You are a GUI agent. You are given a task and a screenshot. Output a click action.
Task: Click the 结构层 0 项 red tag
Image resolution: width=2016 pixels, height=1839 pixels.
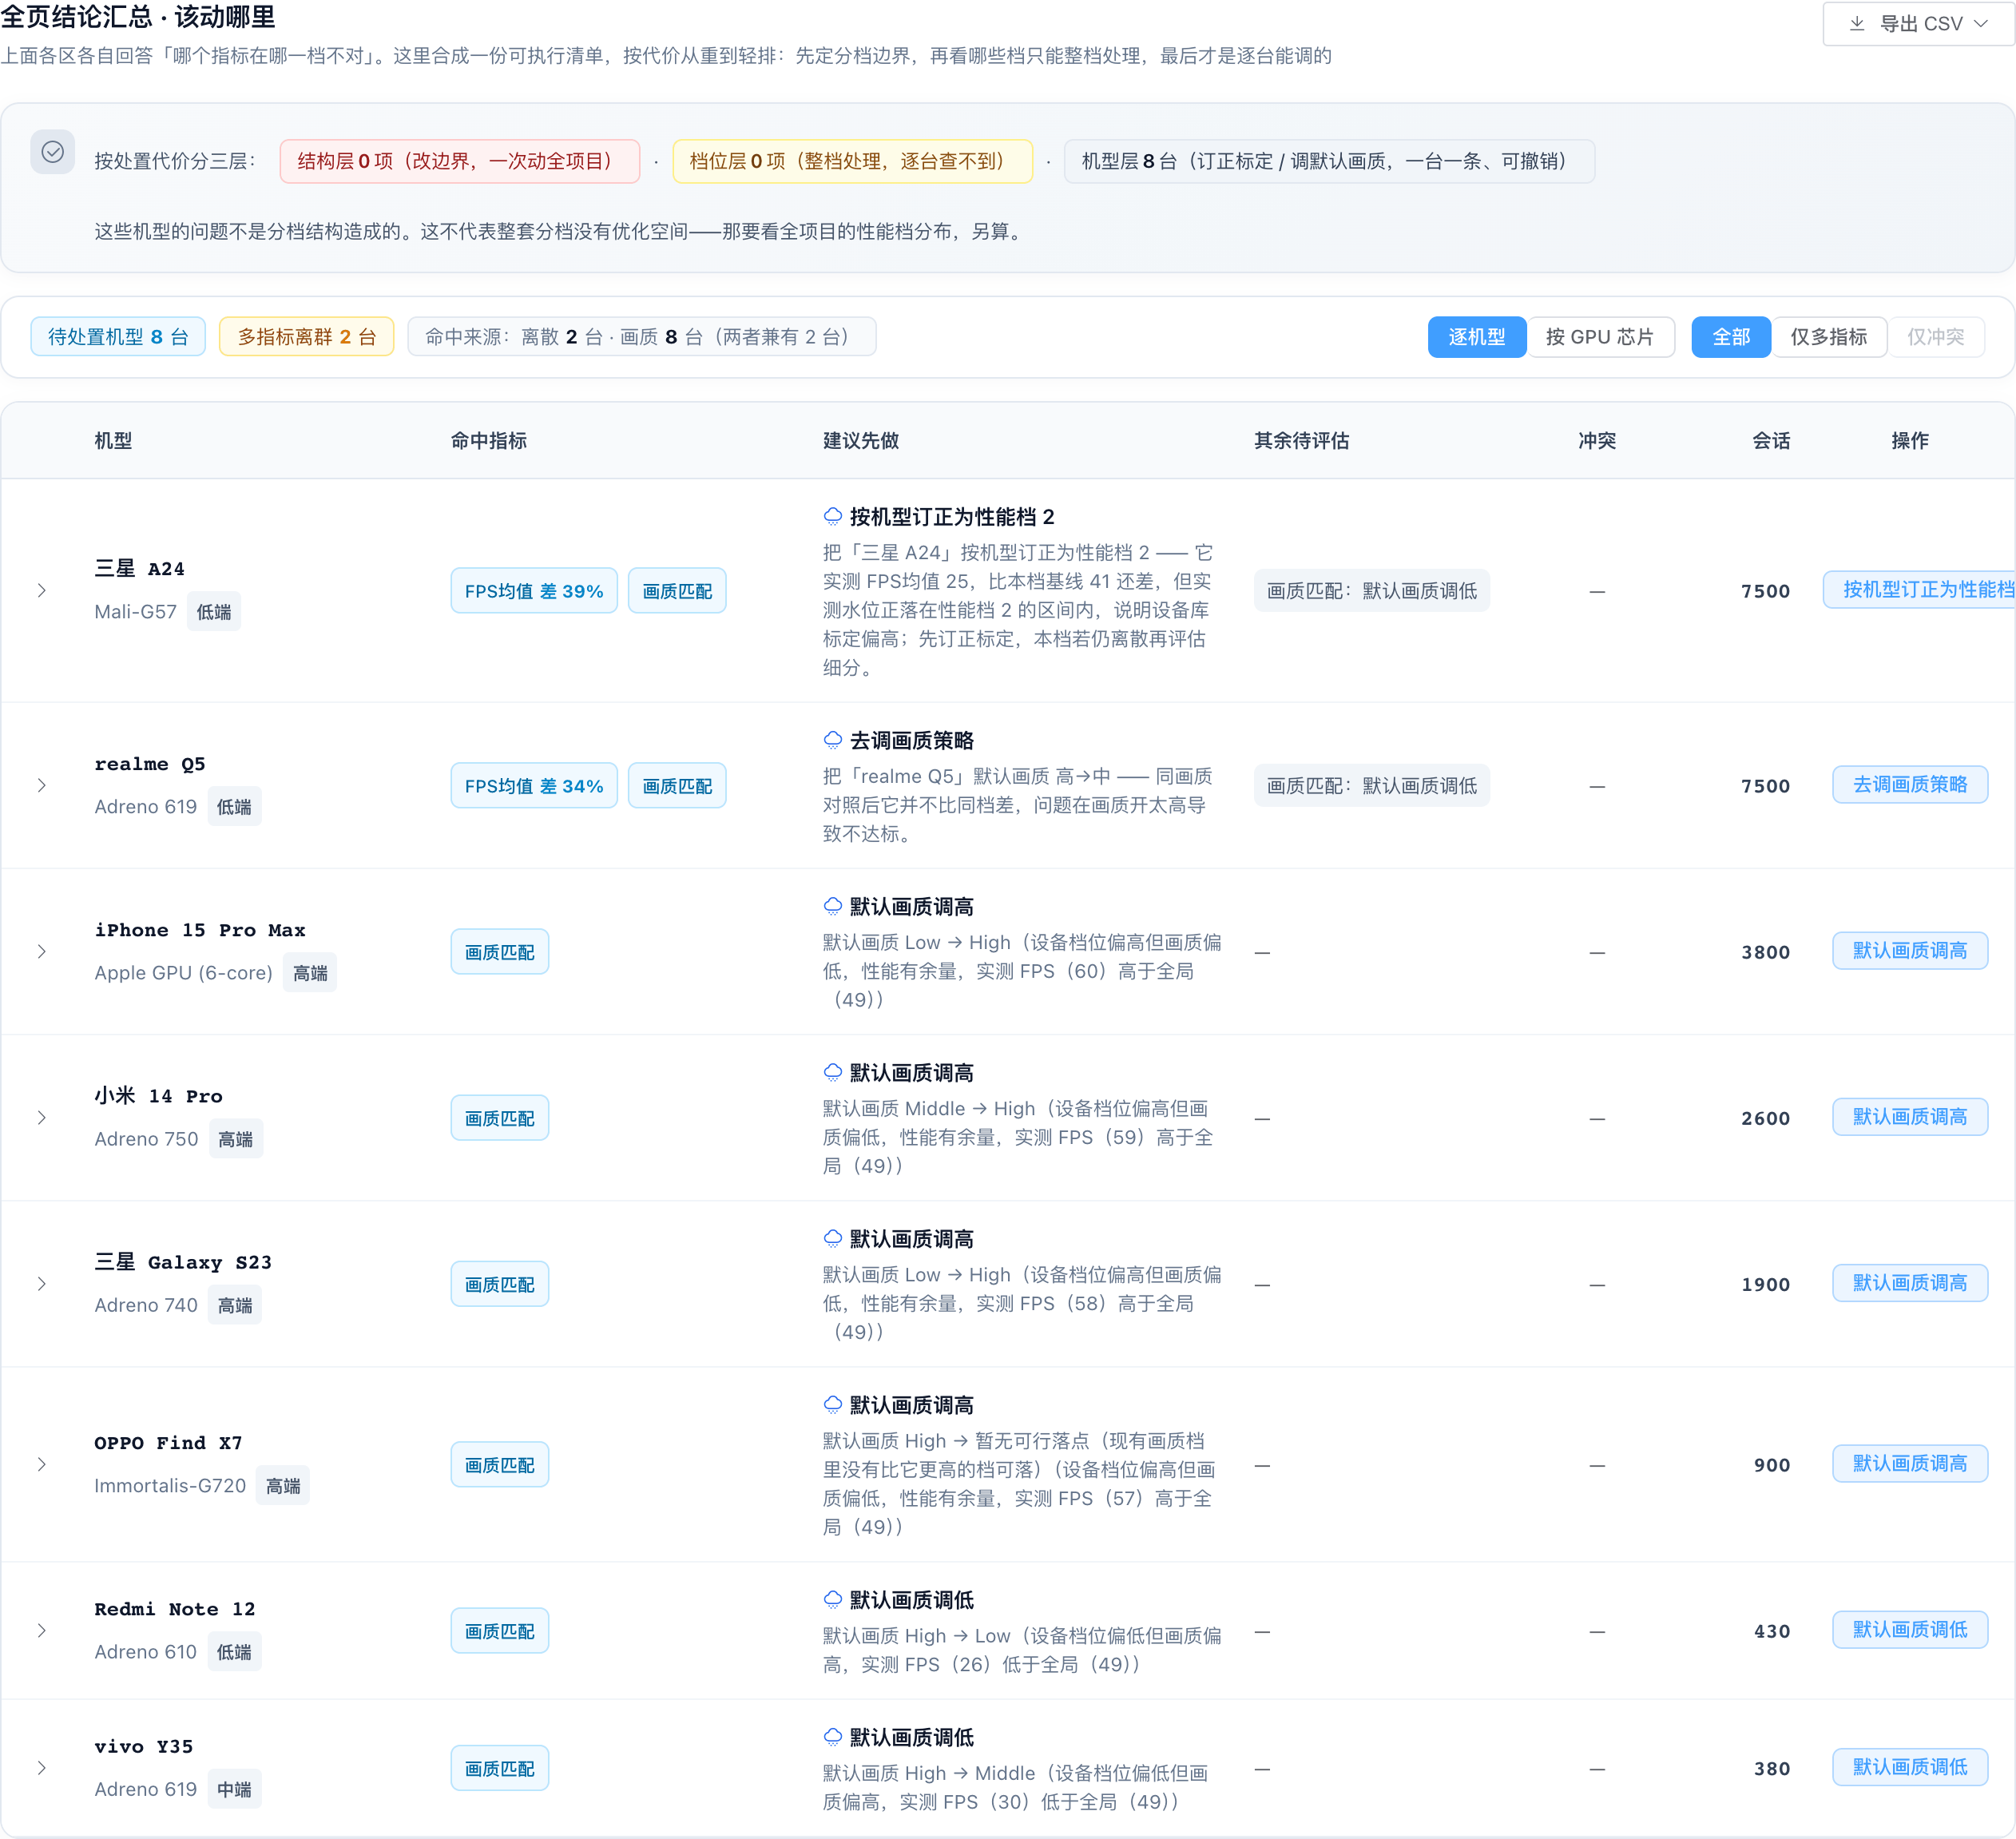click(460, 161)
